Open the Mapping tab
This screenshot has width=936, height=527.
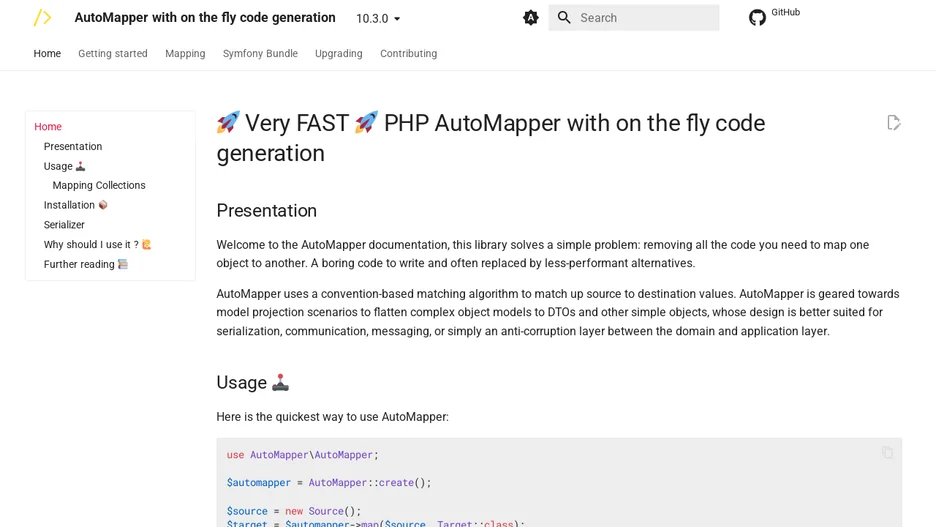185,53
